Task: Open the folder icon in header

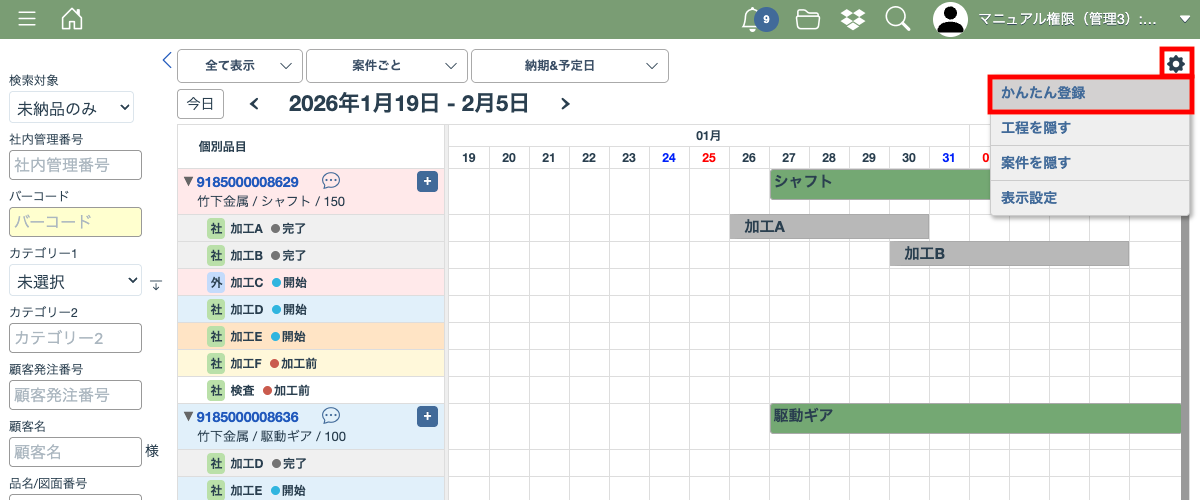Action: 808,19
